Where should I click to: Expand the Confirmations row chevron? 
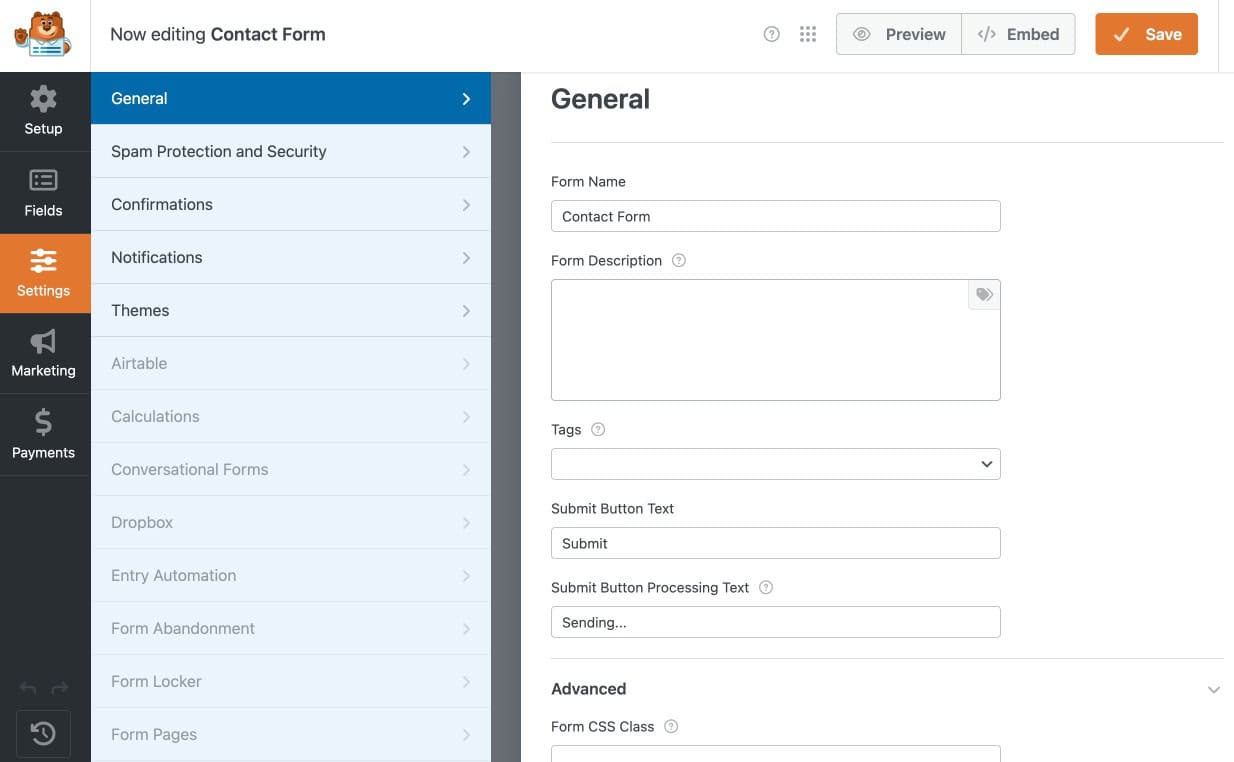(466, 204)
